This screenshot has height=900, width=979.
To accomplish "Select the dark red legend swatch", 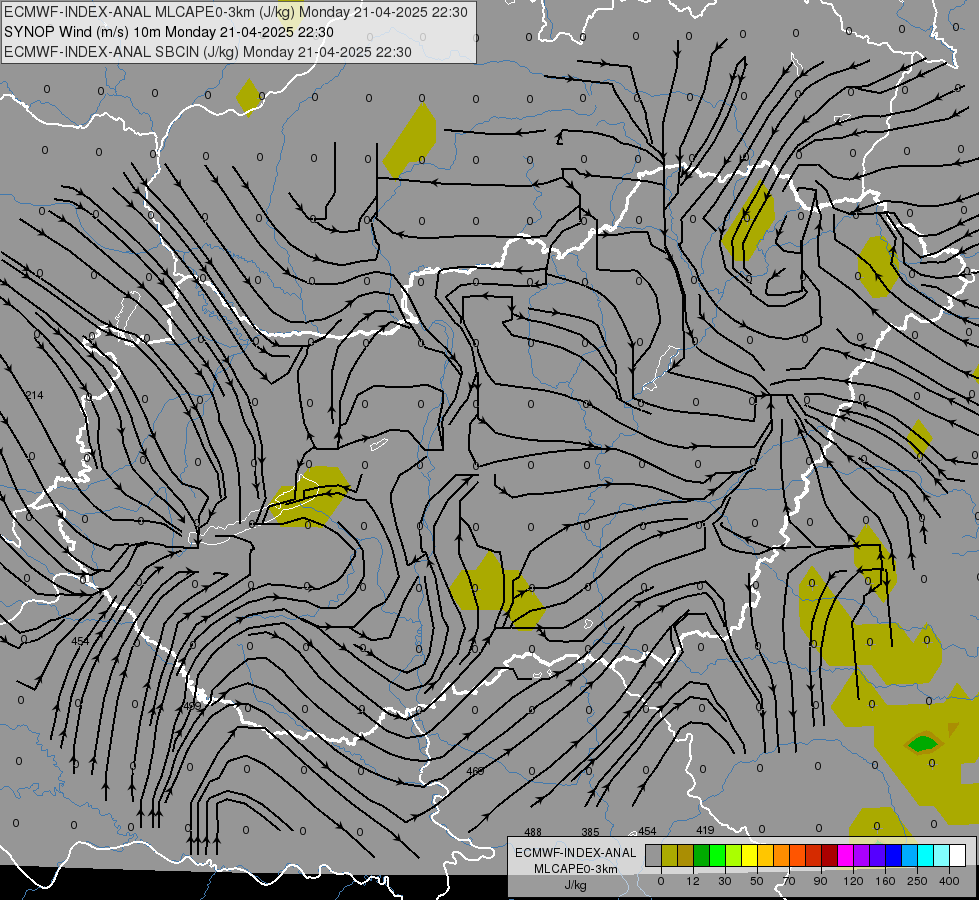I will pos(829,855).
